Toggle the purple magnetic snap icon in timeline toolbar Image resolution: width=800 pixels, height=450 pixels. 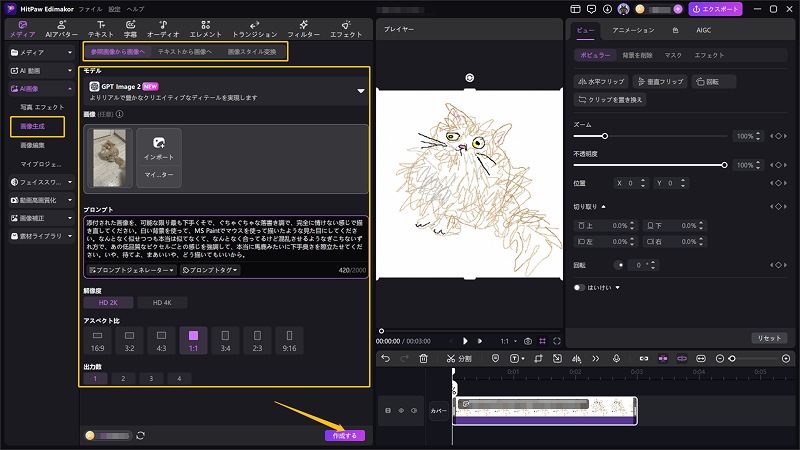coord(663,359)
